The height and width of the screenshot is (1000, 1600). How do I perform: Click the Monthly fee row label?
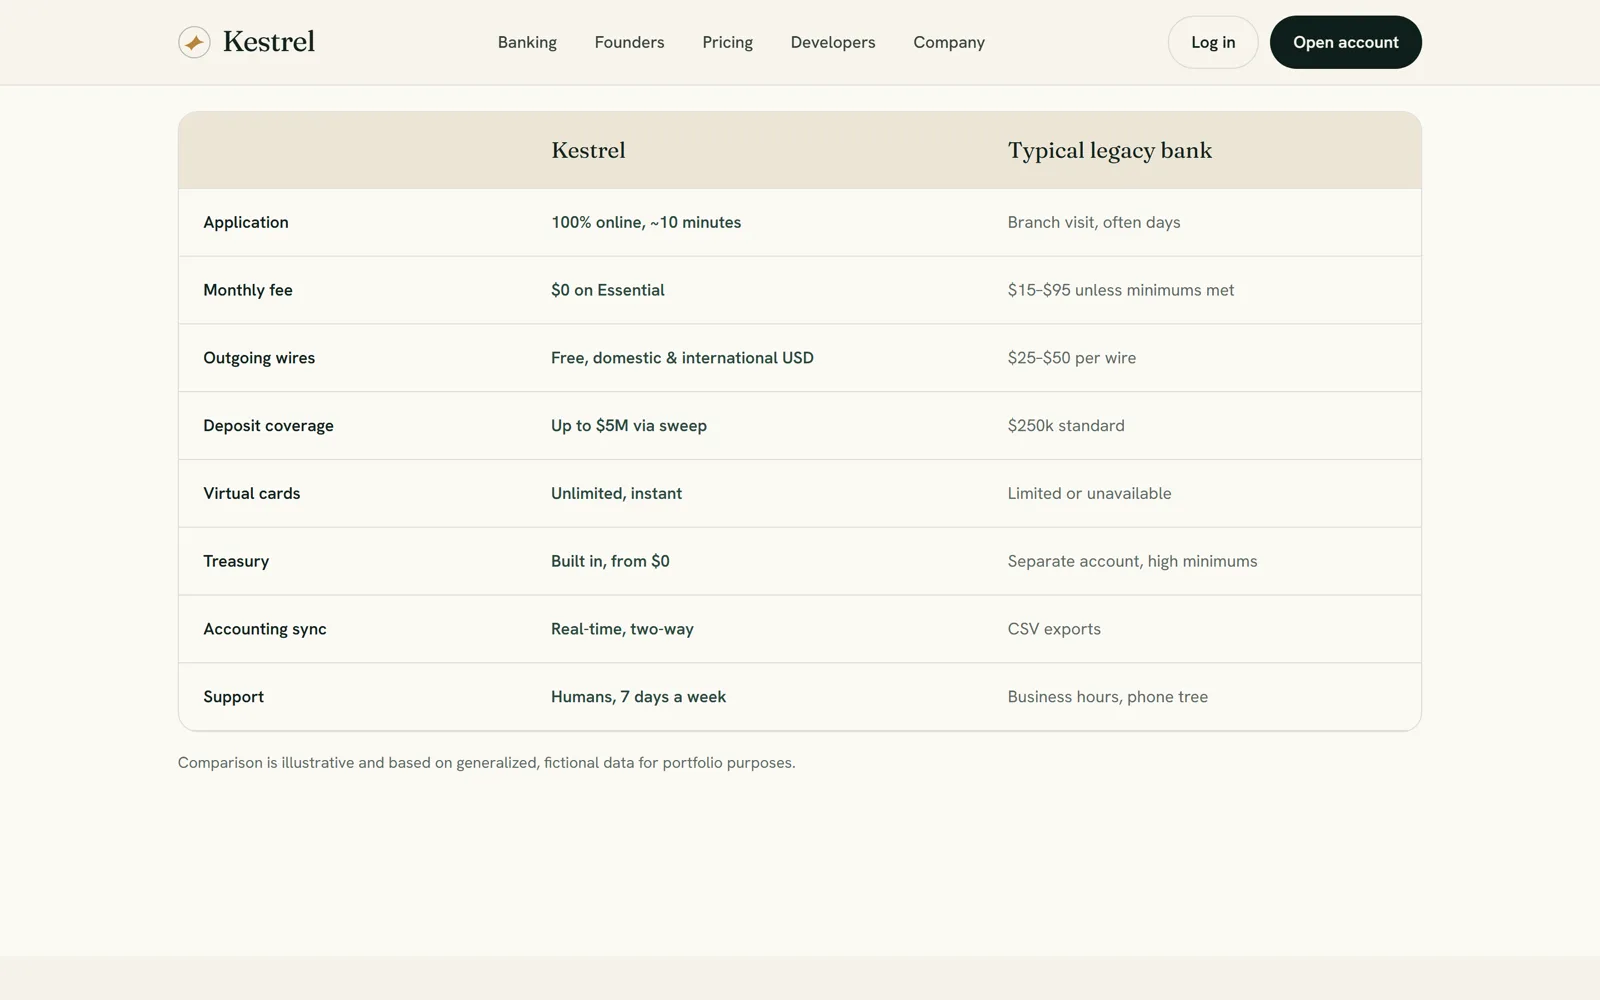(x=248, y=290)
